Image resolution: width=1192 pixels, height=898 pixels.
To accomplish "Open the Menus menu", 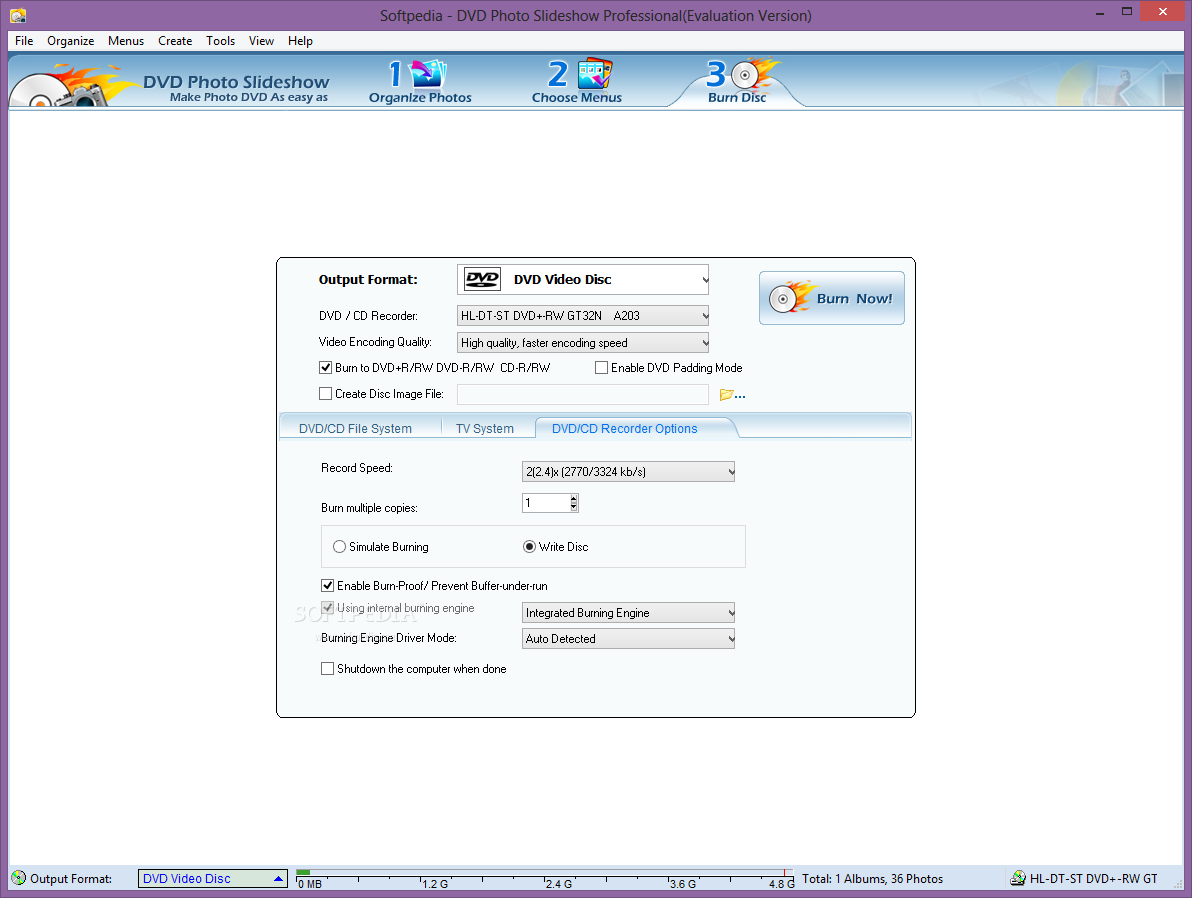I will (x=125, y=41).
